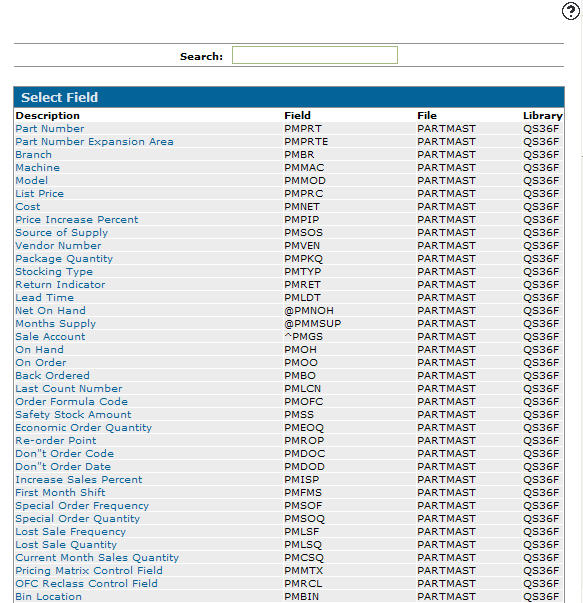Viewport: 583px width, 603px height.
Task: Select the Safety Stock Amount link
Action: [x=73, y=415]
